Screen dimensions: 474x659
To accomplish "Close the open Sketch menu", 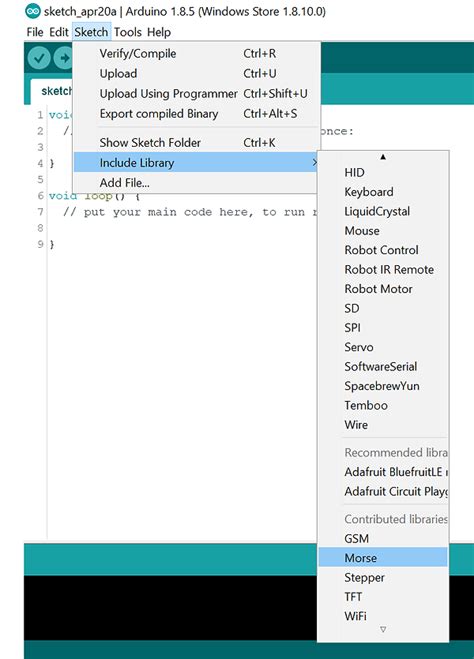I will click(91, 32).
